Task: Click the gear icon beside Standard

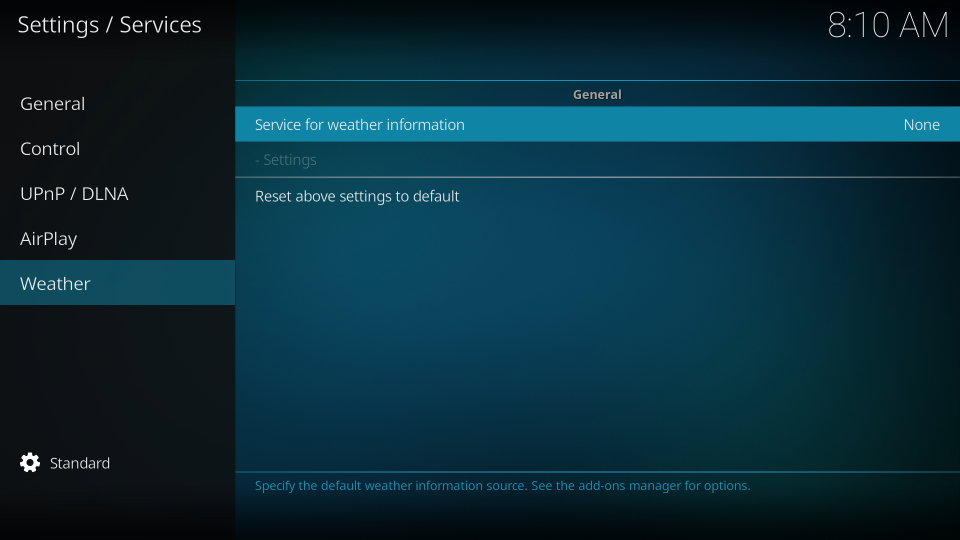Action: coord(30,463)
